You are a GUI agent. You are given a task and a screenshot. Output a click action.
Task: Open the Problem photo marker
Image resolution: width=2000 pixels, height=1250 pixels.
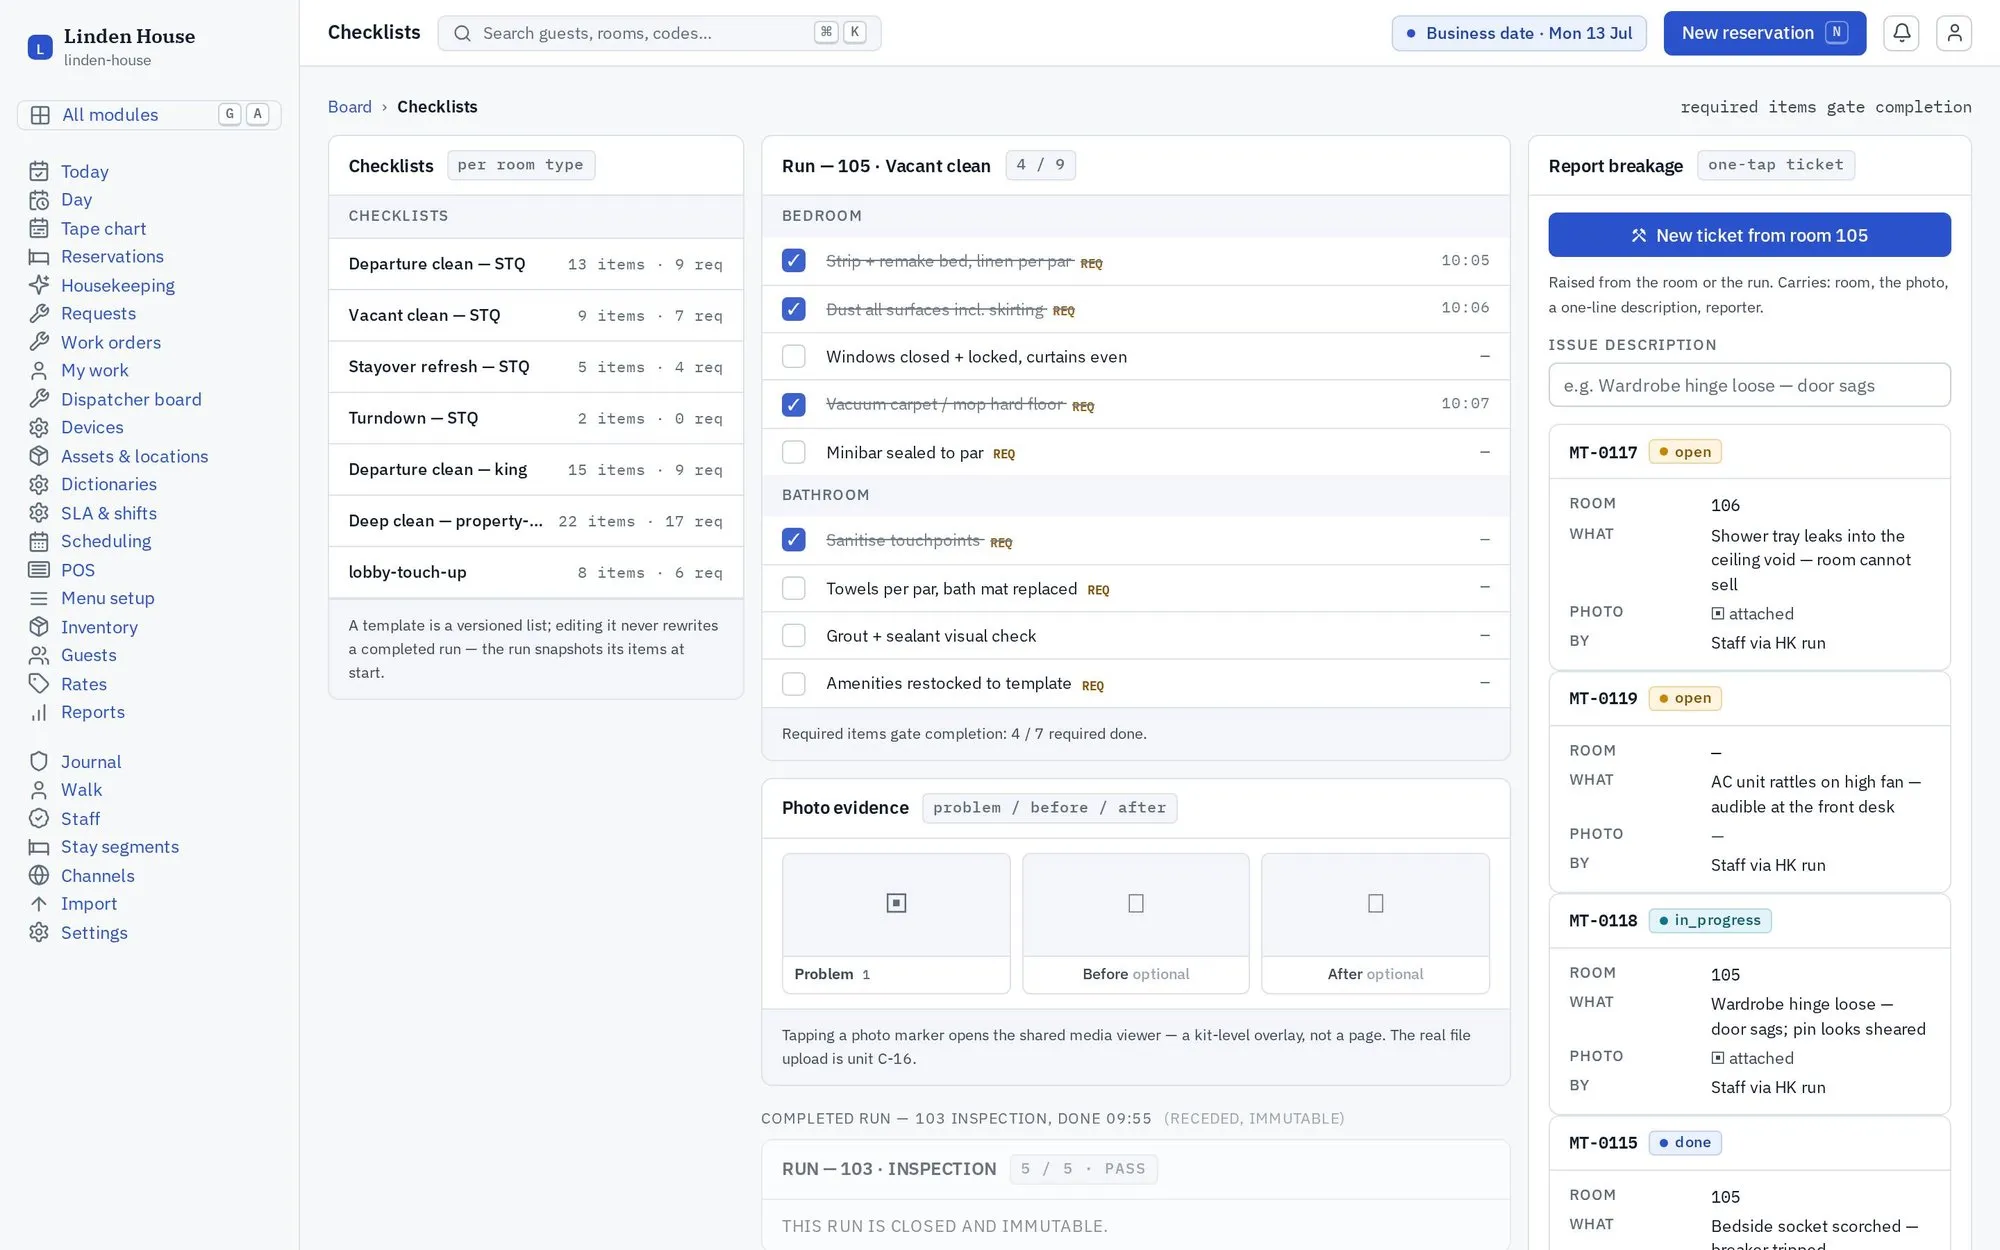pyautogui.click(x=896, y=903)
